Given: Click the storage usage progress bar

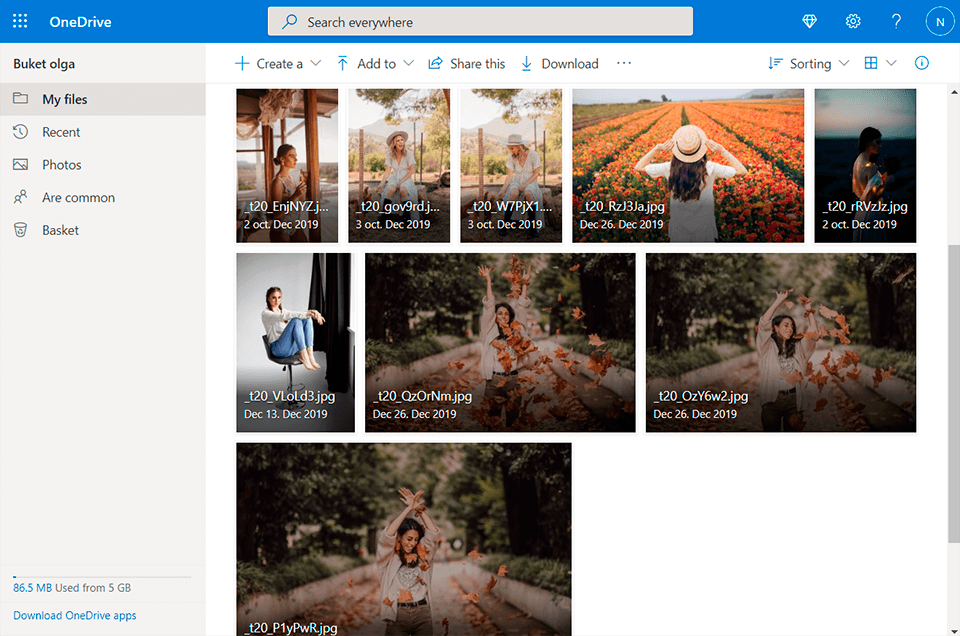Looking at the screenshot, I should [x=102, y=577].
